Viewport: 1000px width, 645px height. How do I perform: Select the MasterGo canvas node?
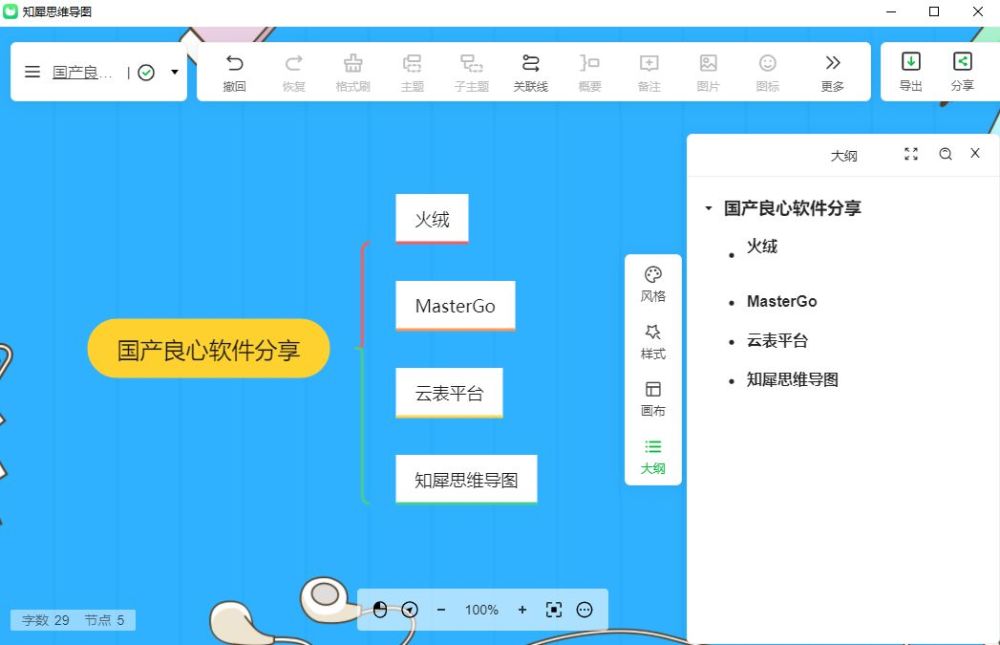point(455,306)
